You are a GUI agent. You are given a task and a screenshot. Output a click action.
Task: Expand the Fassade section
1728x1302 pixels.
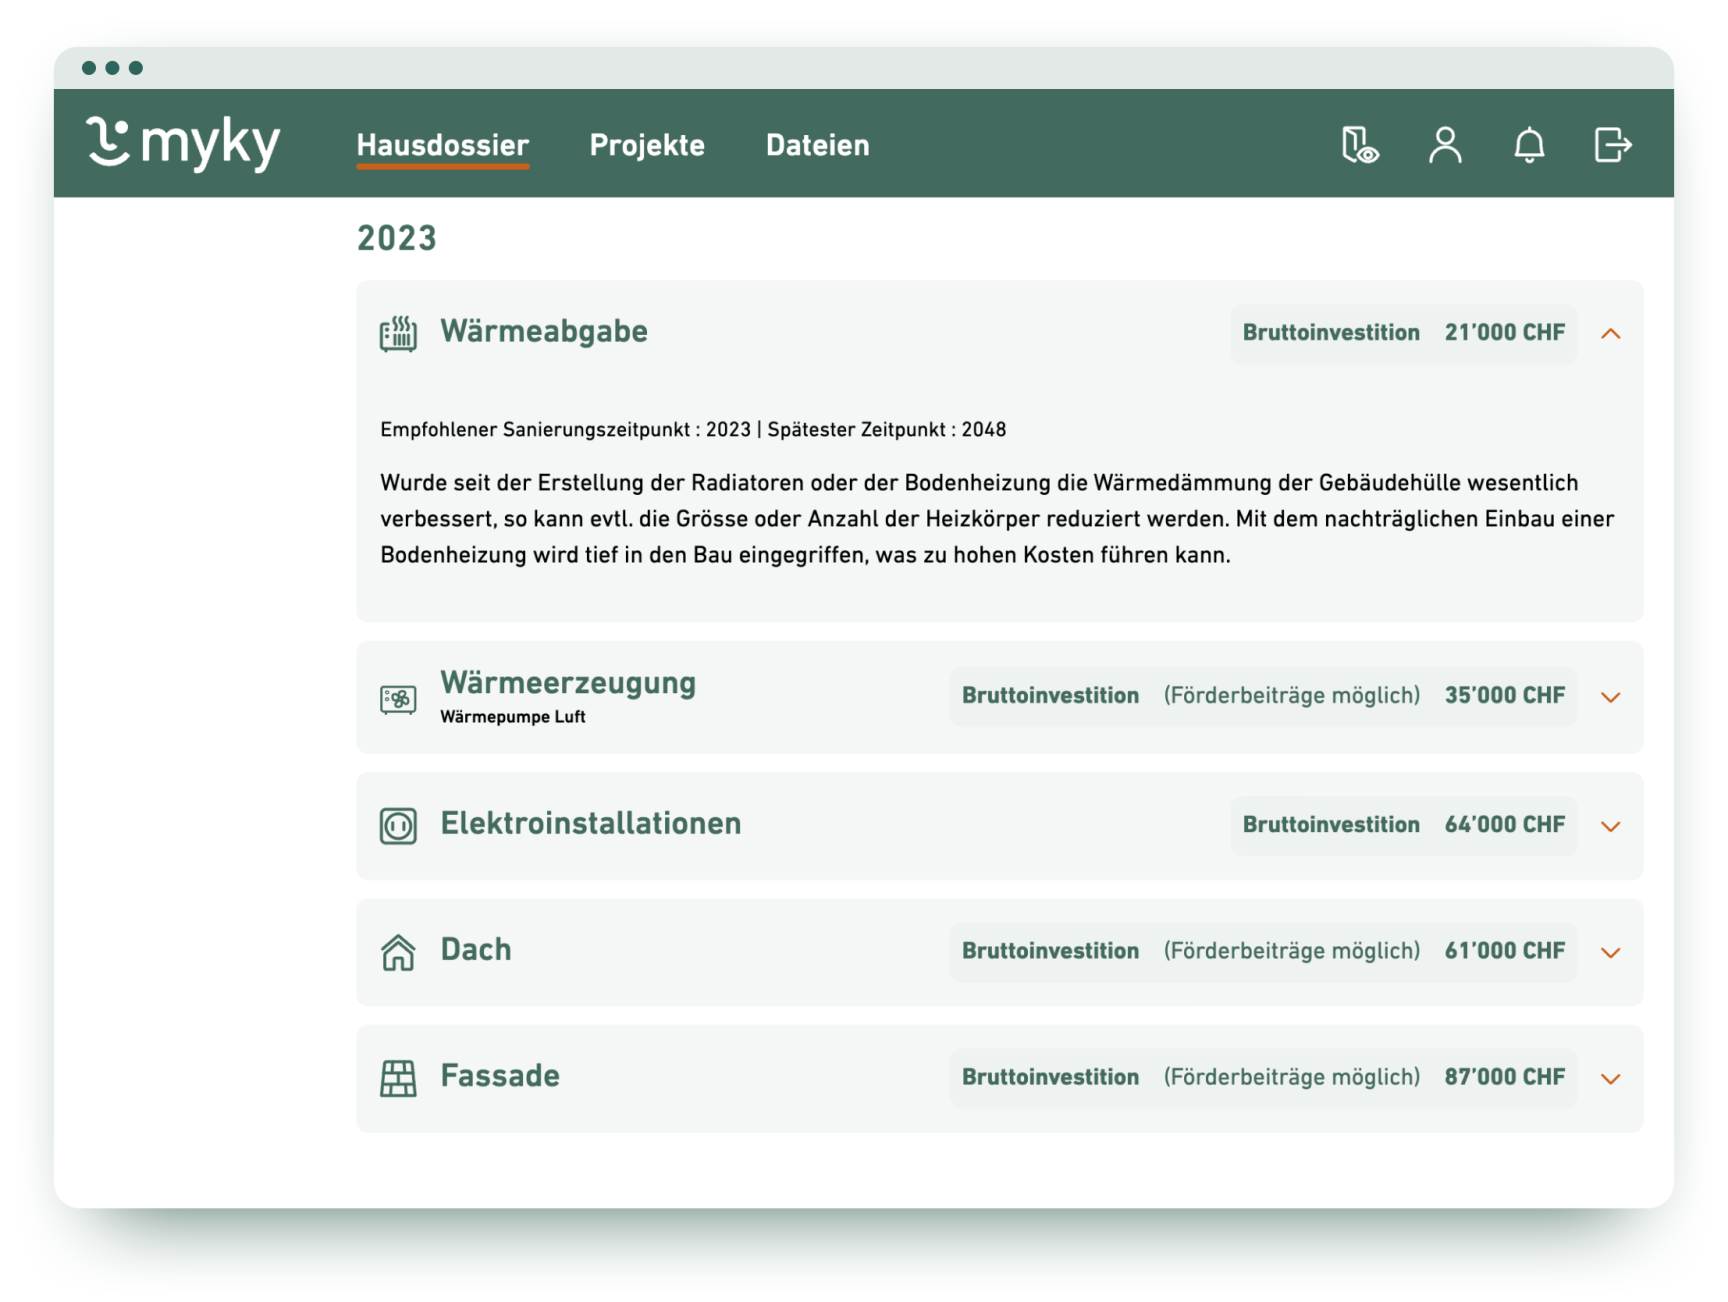coord(1611,1078)
